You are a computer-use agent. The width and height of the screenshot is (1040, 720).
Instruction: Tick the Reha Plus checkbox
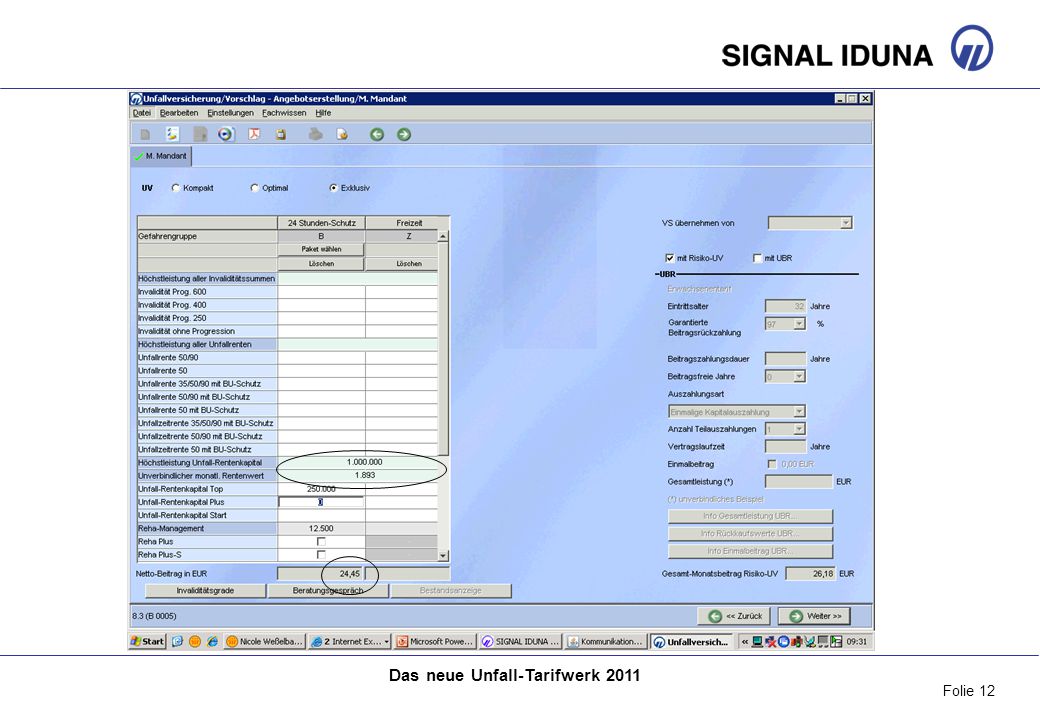(321, 542)
